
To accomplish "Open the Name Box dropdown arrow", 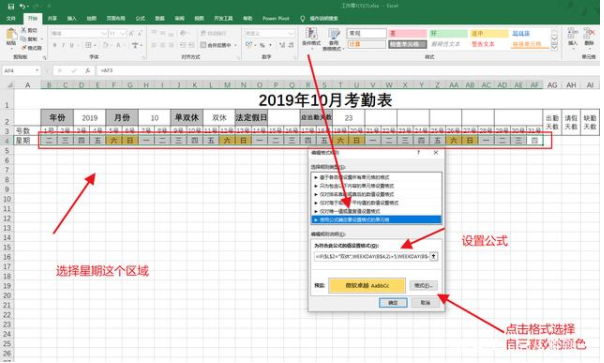I will click(37, 71).
